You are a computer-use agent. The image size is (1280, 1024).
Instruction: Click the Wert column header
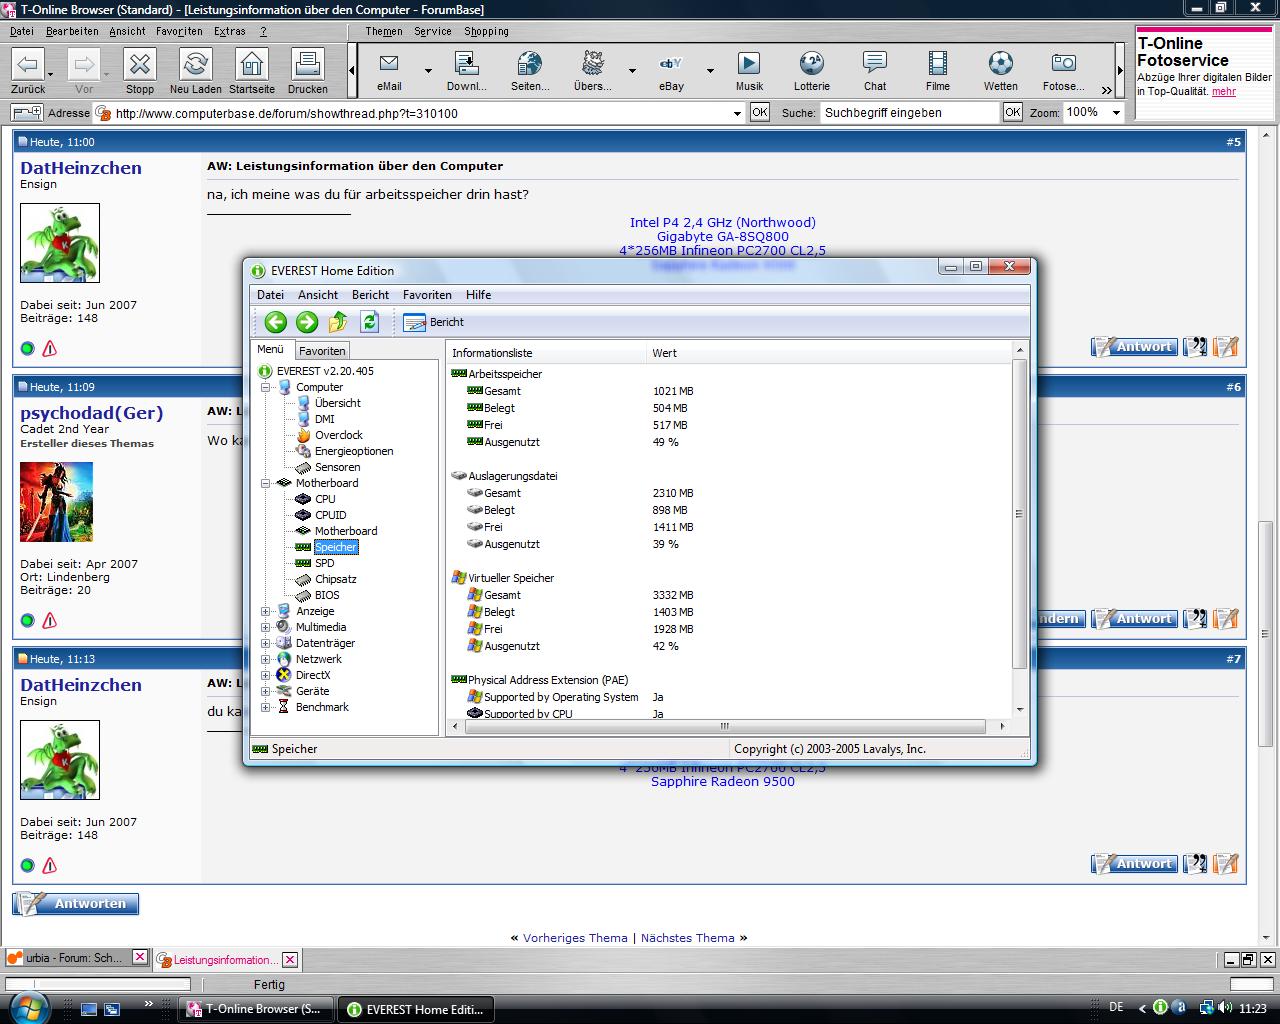(664, 353)
